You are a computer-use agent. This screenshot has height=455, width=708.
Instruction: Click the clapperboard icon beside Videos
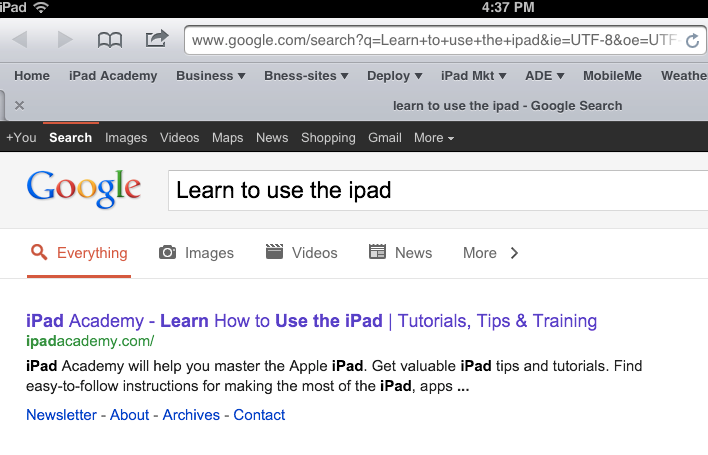coord(274,251)
